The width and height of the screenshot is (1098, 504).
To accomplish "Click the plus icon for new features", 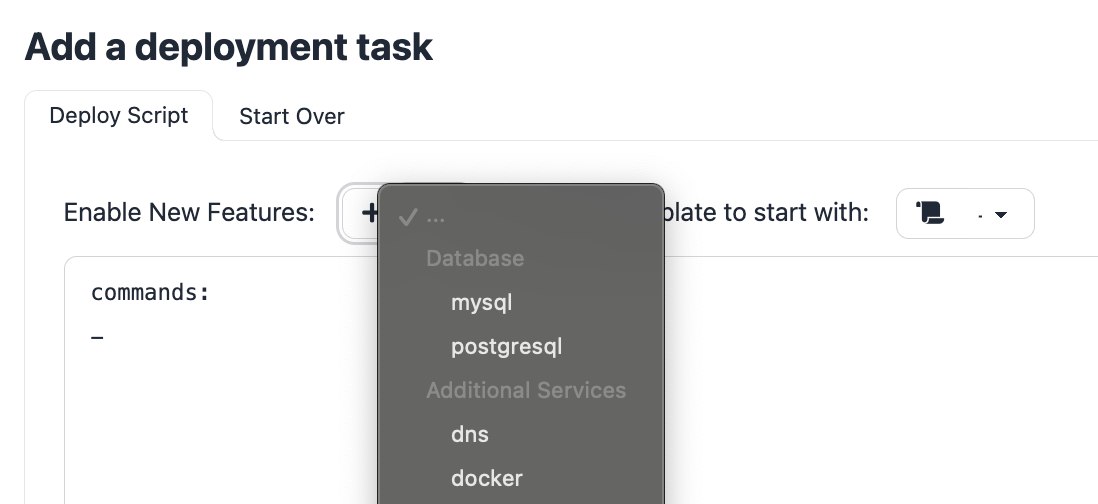I will click(369, 213).
